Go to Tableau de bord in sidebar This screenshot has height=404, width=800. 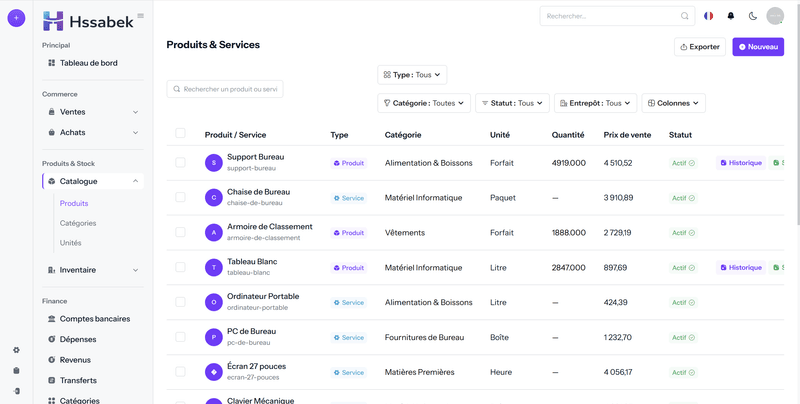pos(88,63)
